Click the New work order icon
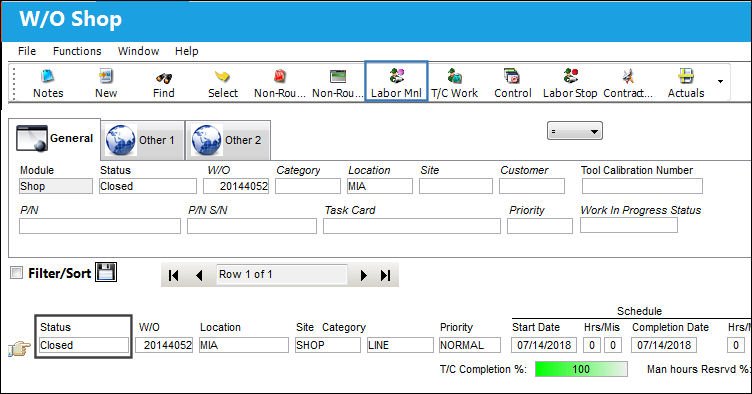752x394 pixels. point(106,83)
